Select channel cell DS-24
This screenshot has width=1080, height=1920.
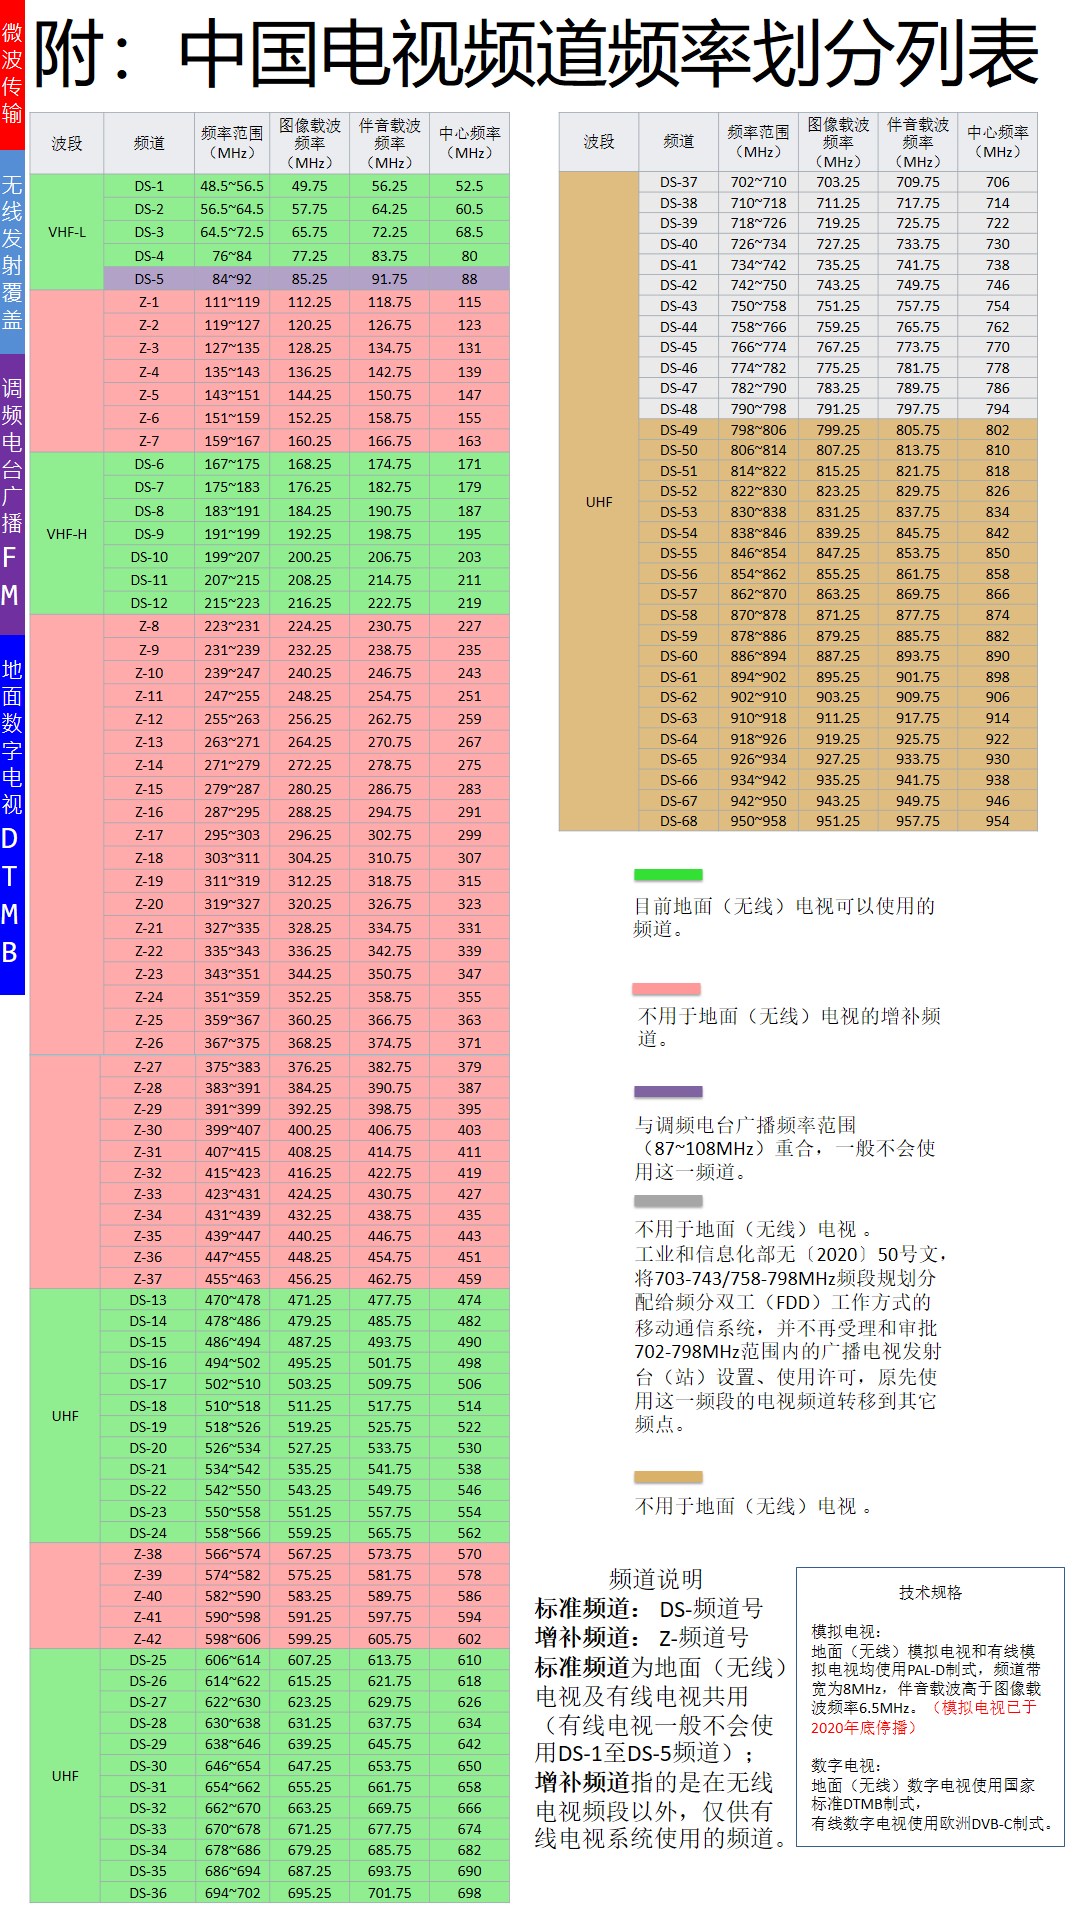(x=148, y=1533)
